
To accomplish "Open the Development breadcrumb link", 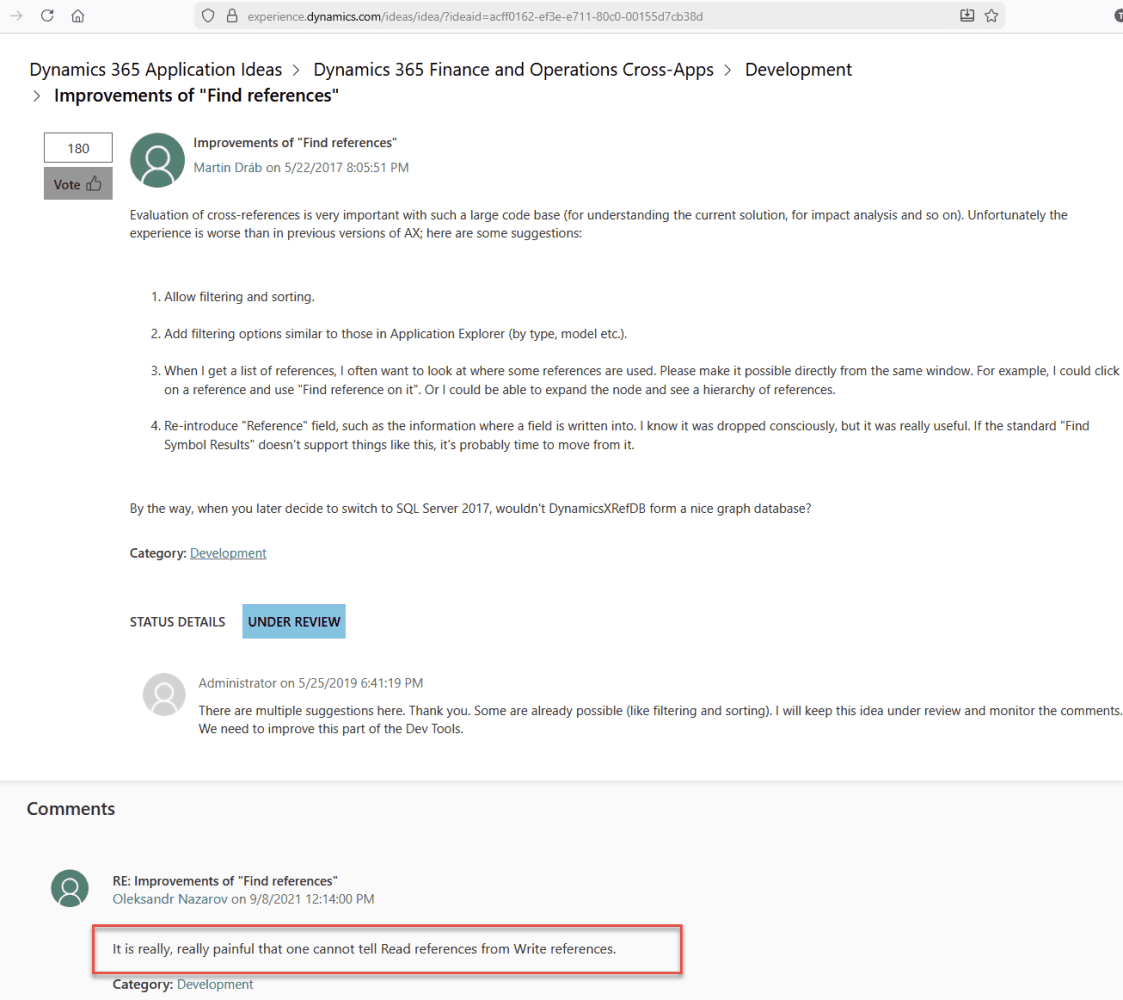I will pyautogui.click(x=798, y=70).
